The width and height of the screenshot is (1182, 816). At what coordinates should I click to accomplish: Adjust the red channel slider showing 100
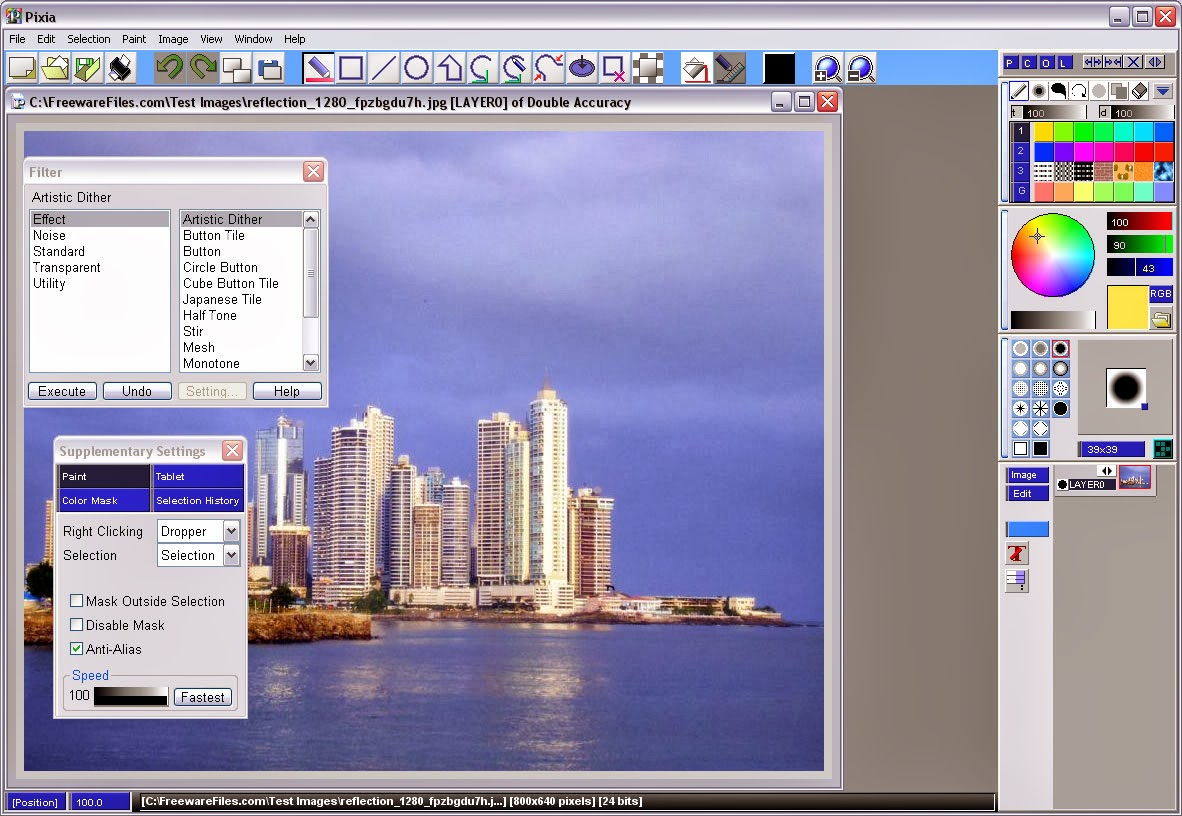[1139, 222]
